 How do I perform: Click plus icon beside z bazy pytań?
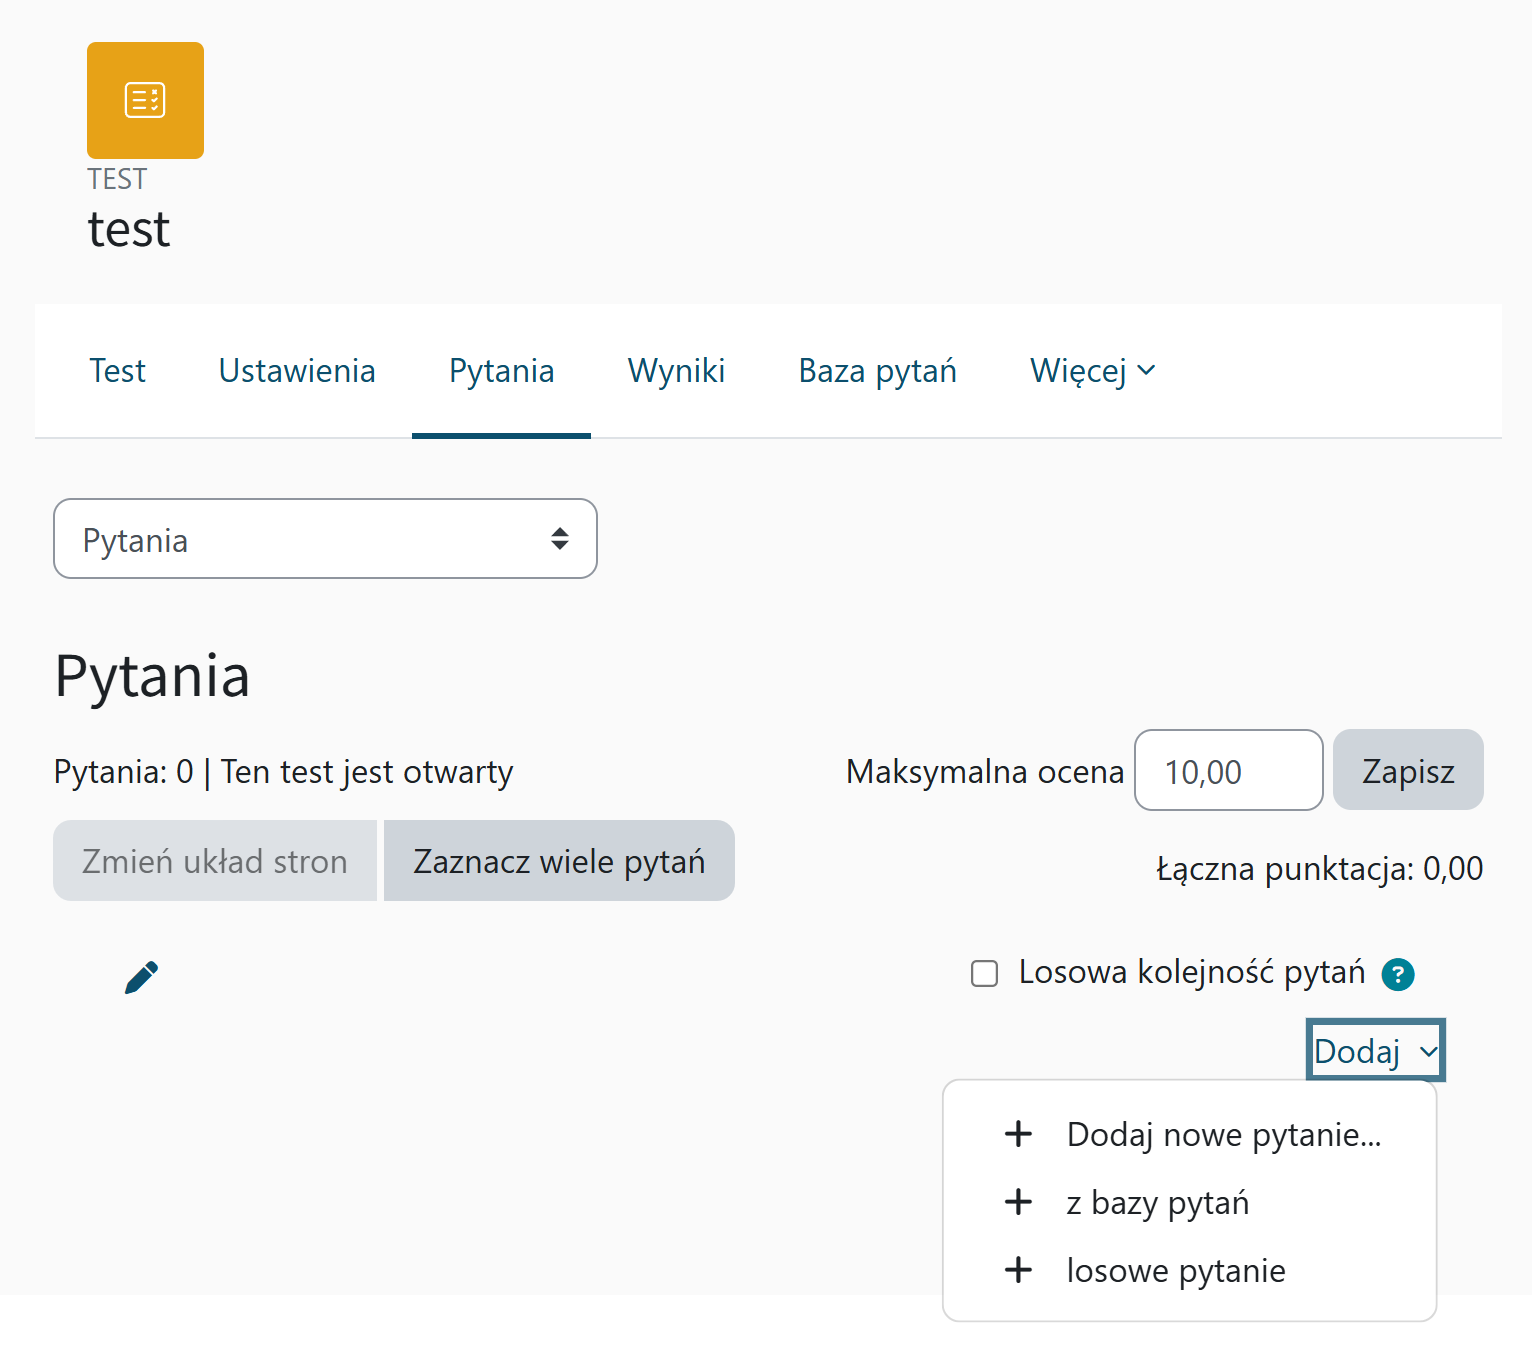coord(1018,1202)
